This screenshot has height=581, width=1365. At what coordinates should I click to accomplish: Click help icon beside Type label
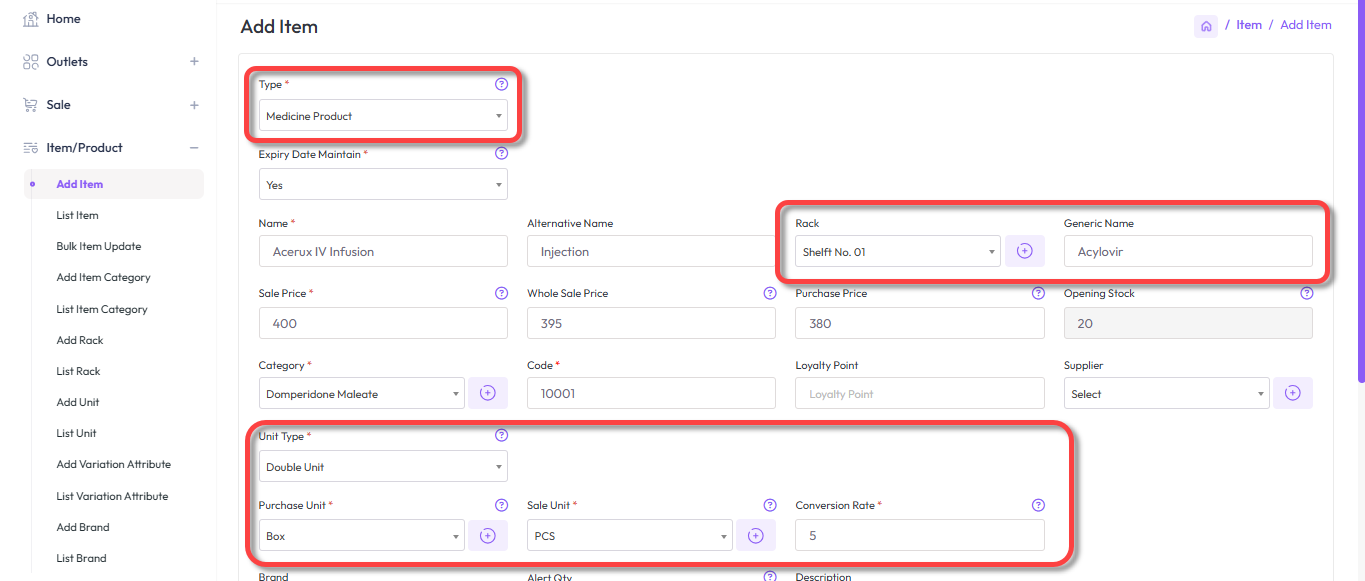(501, 84)
